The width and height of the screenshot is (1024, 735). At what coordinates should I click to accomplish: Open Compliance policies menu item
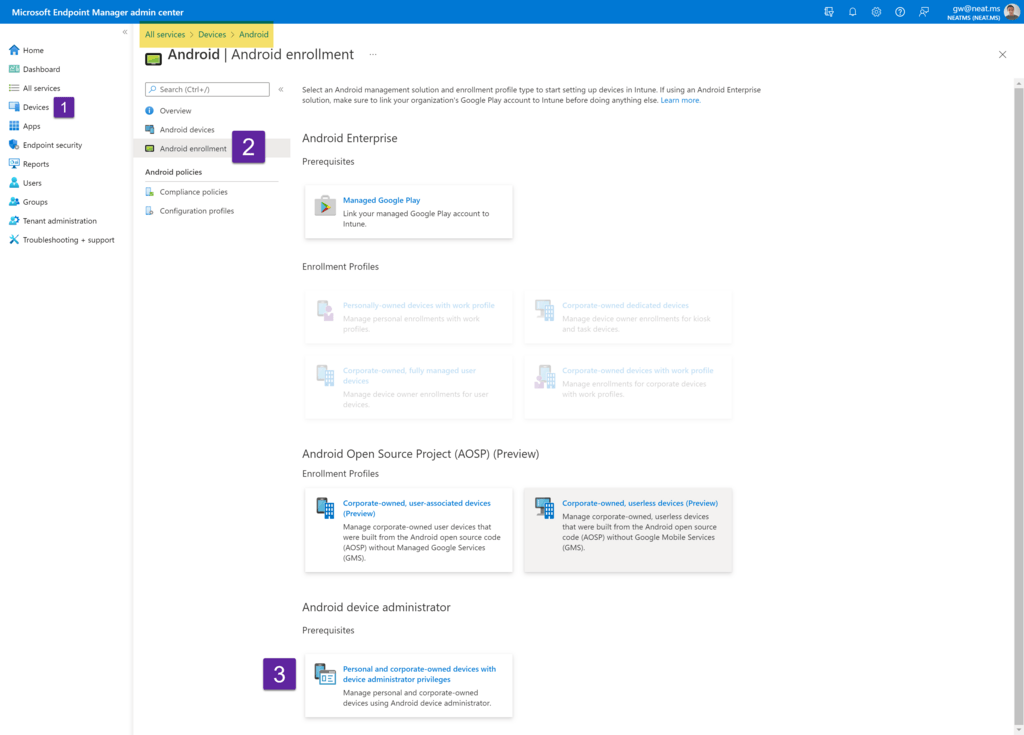pos(193,192)
